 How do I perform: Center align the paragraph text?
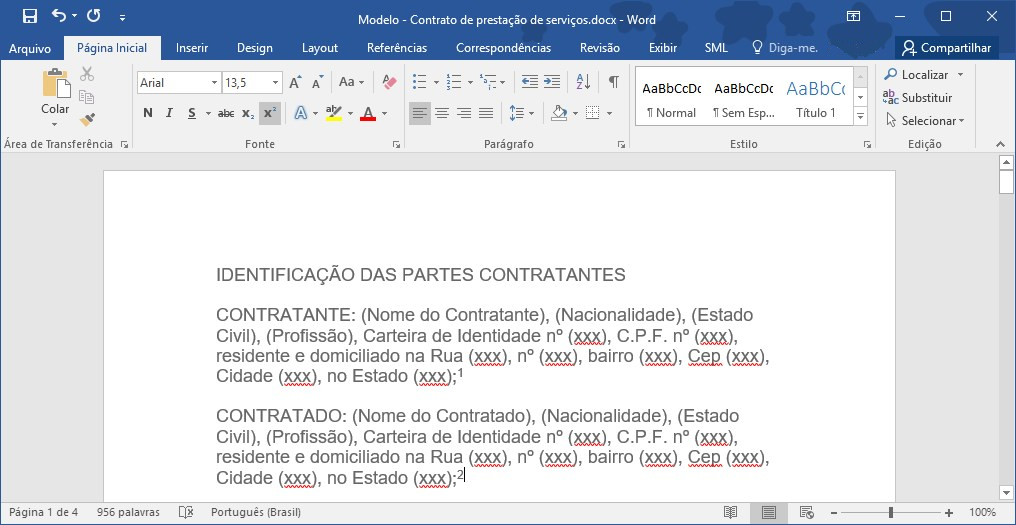coord(442,113)
